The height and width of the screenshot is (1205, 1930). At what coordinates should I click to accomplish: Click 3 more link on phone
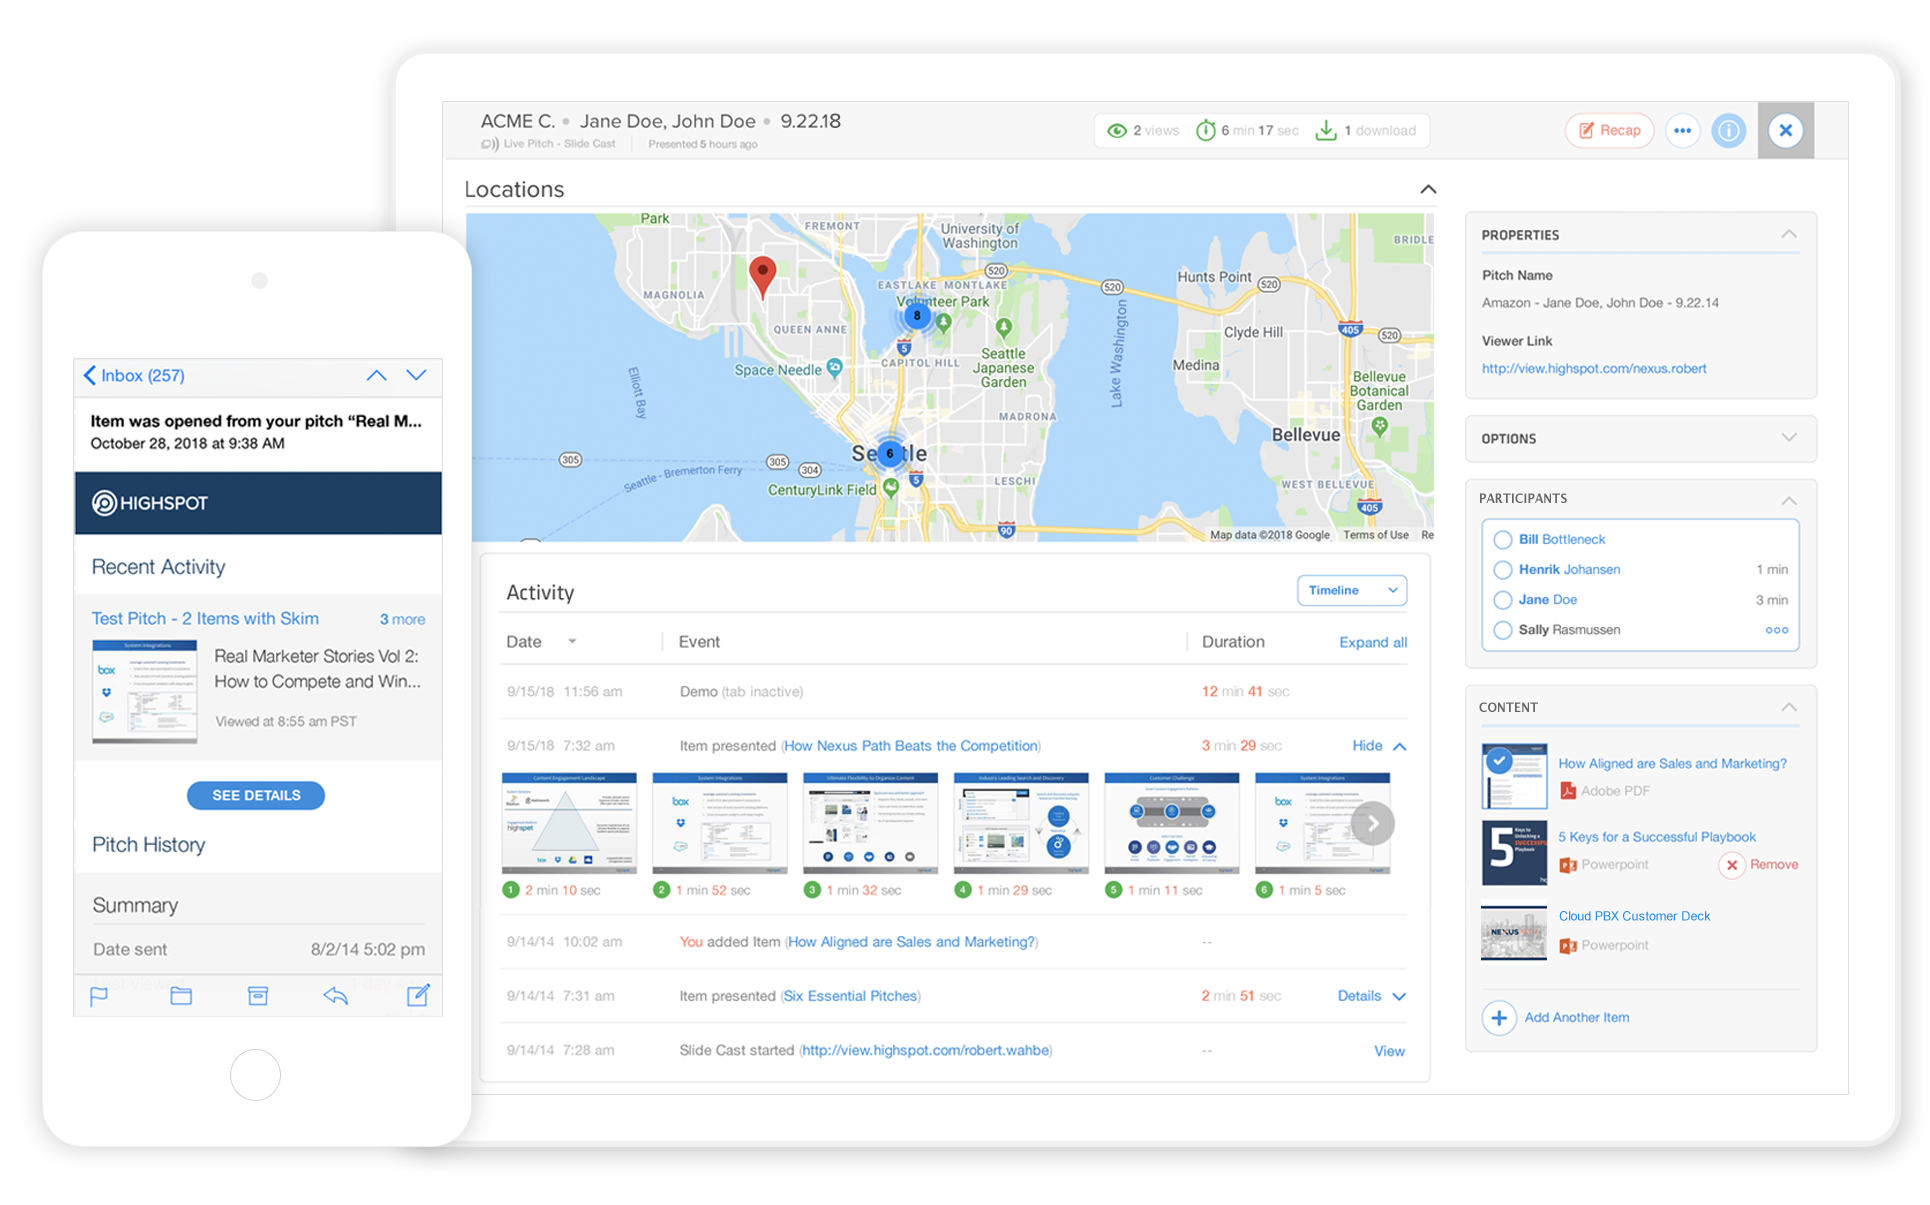402,620
